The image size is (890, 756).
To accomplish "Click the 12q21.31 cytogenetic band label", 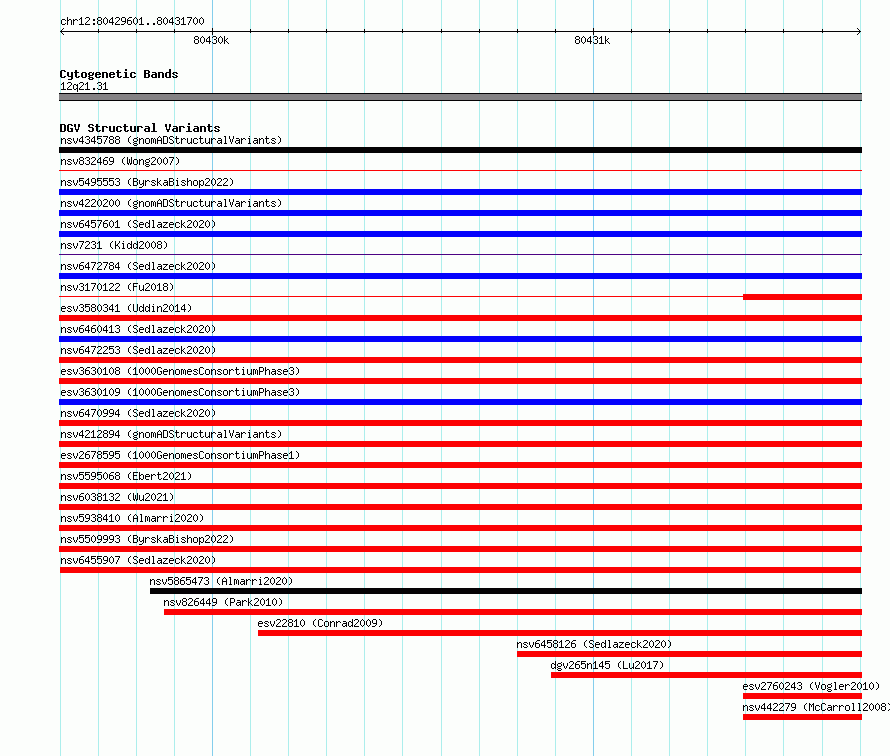I will point(84,86).
